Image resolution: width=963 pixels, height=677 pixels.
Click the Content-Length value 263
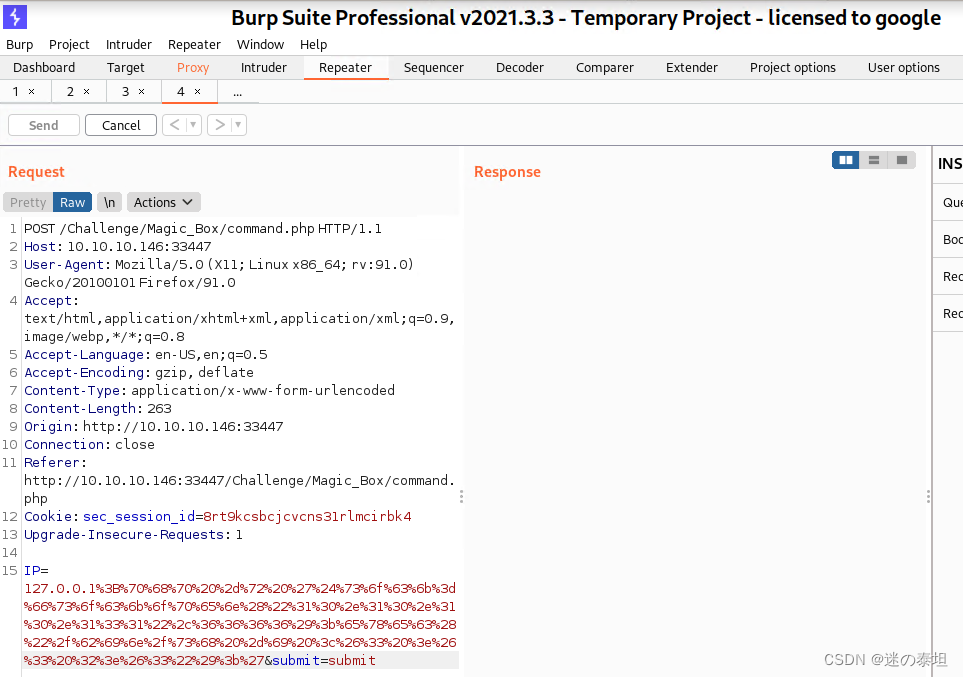tap(159, 409)
